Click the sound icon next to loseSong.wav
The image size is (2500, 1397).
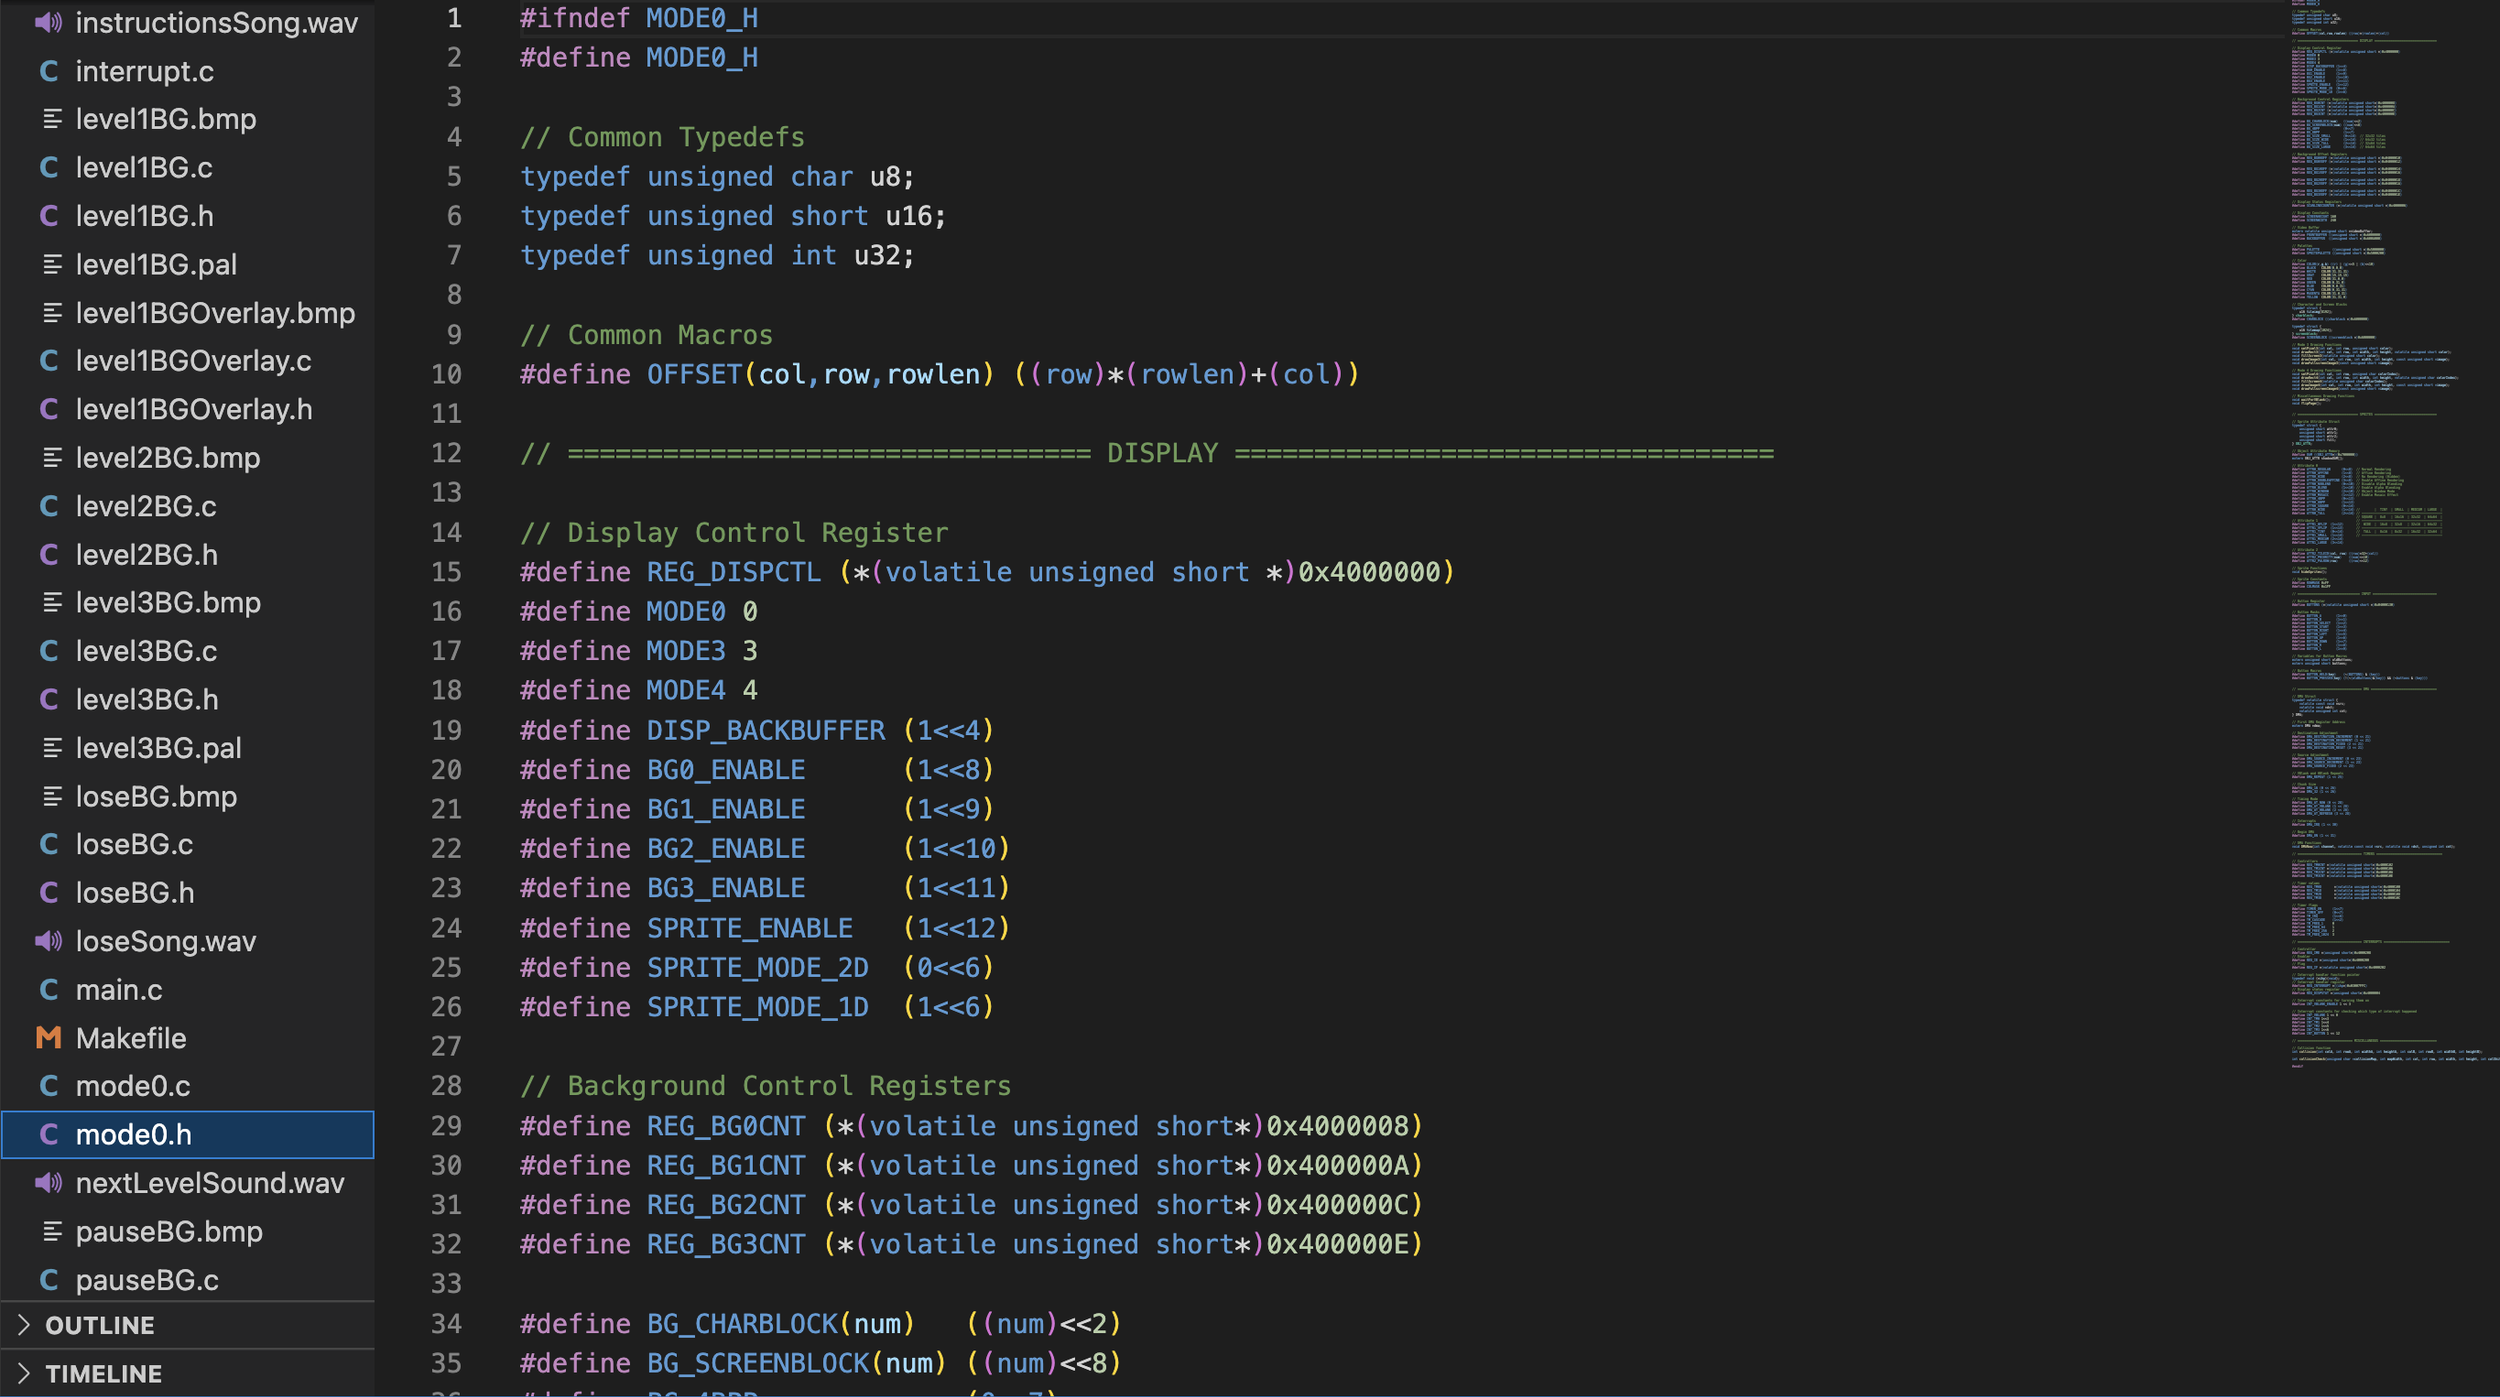click(x=48, y=941)
